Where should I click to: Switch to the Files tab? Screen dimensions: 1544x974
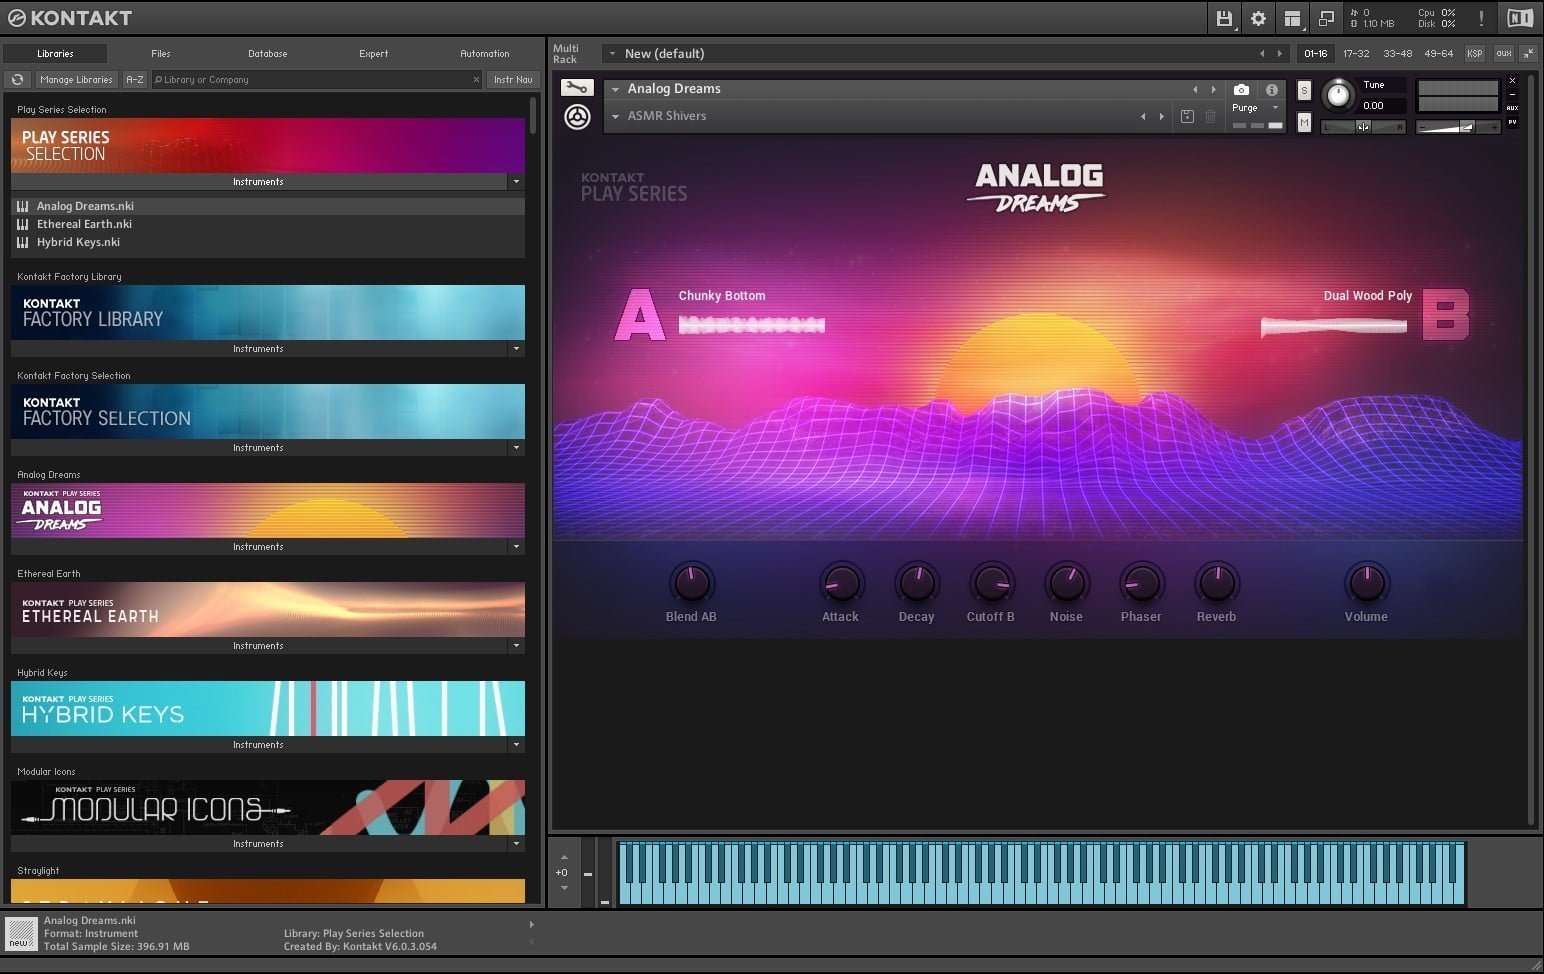160,53
